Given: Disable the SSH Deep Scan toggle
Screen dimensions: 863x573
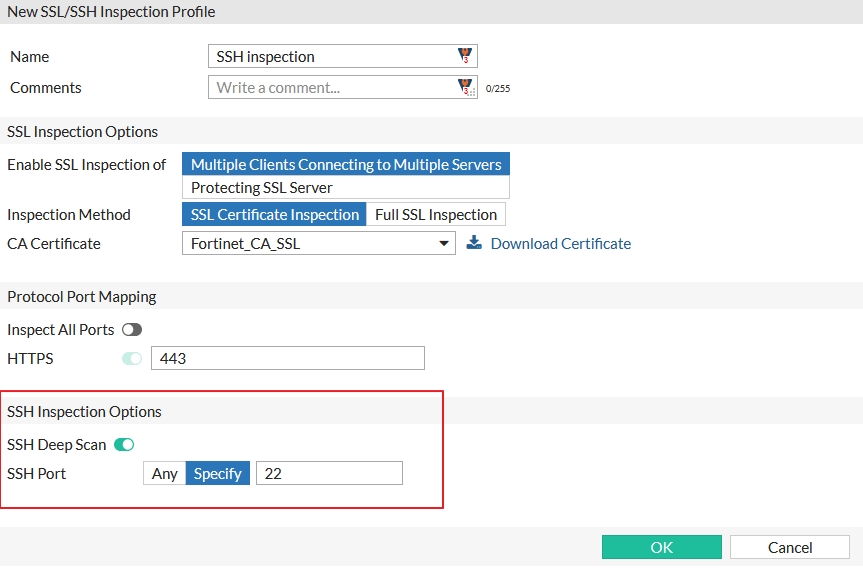Looking at the screenshot, I should pyautogui.click(x=124, y=444).
